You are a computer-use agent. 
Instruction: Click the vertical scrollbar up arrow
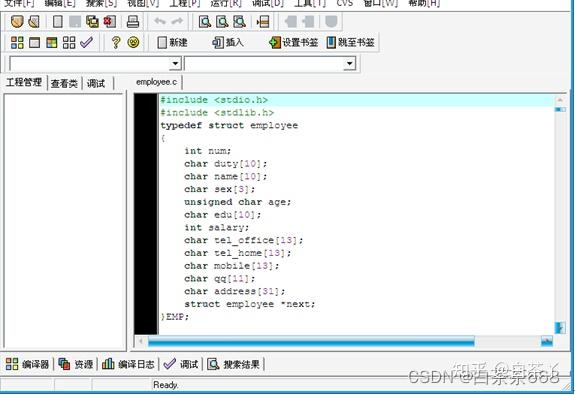[x=560, y=99]
